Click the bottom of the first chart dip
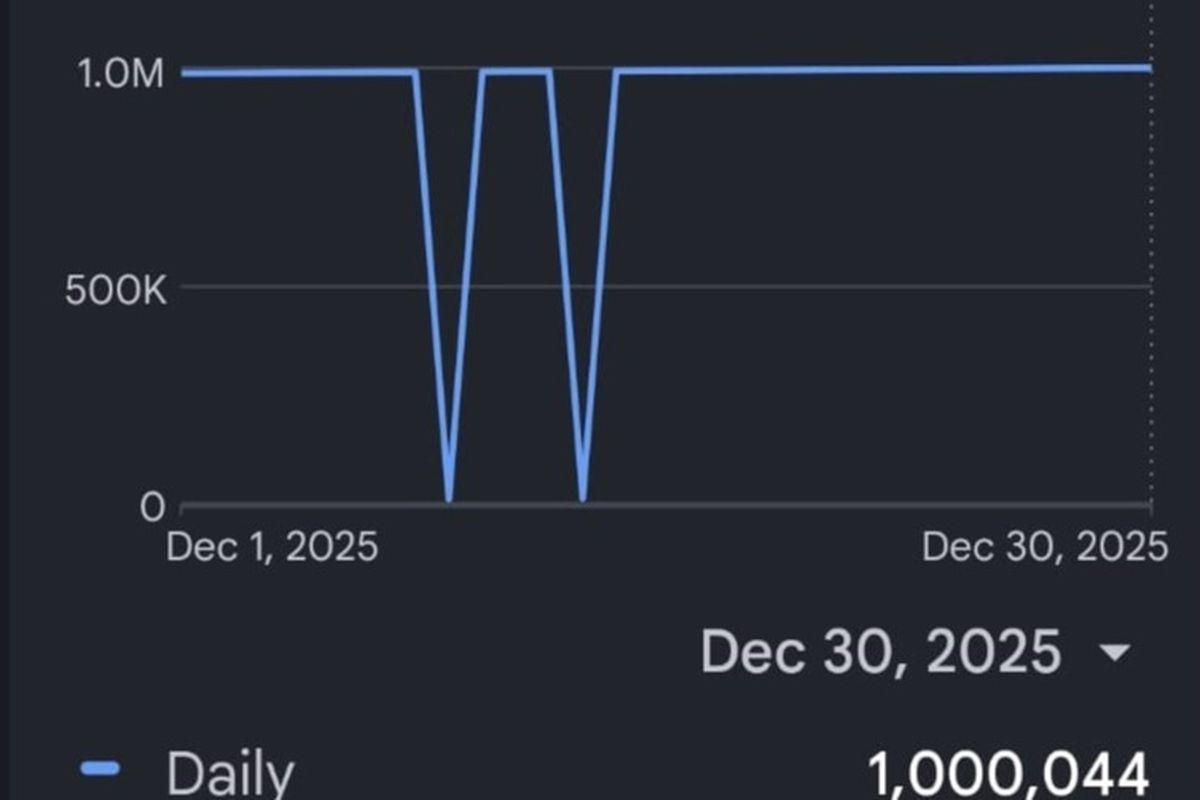This screenshot has height=800, width=1200. tap(449, 497)
